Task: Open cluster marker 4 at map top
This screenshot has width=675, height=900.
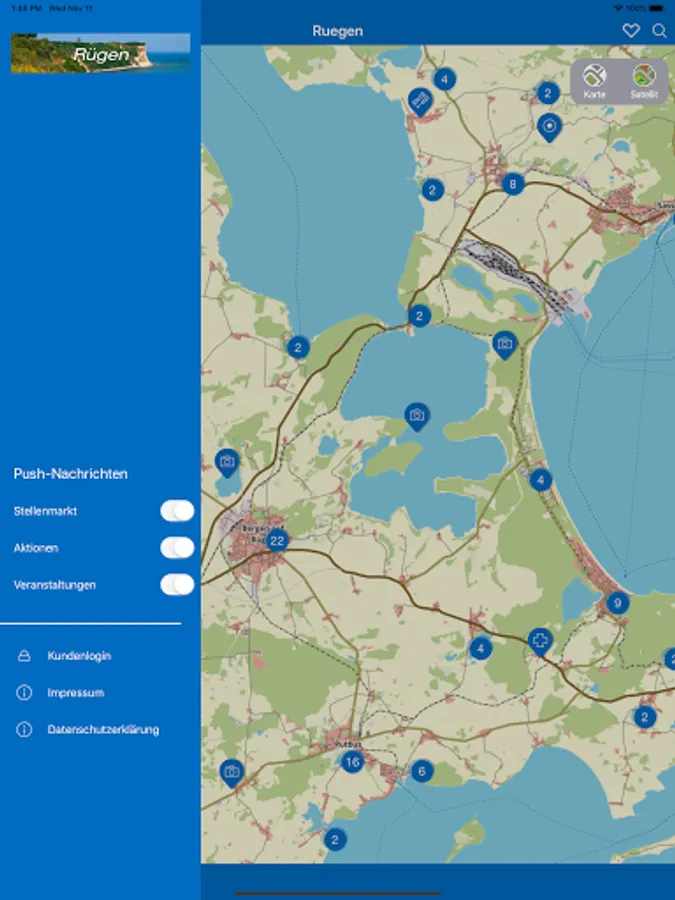Action: [x=444, y=79]
